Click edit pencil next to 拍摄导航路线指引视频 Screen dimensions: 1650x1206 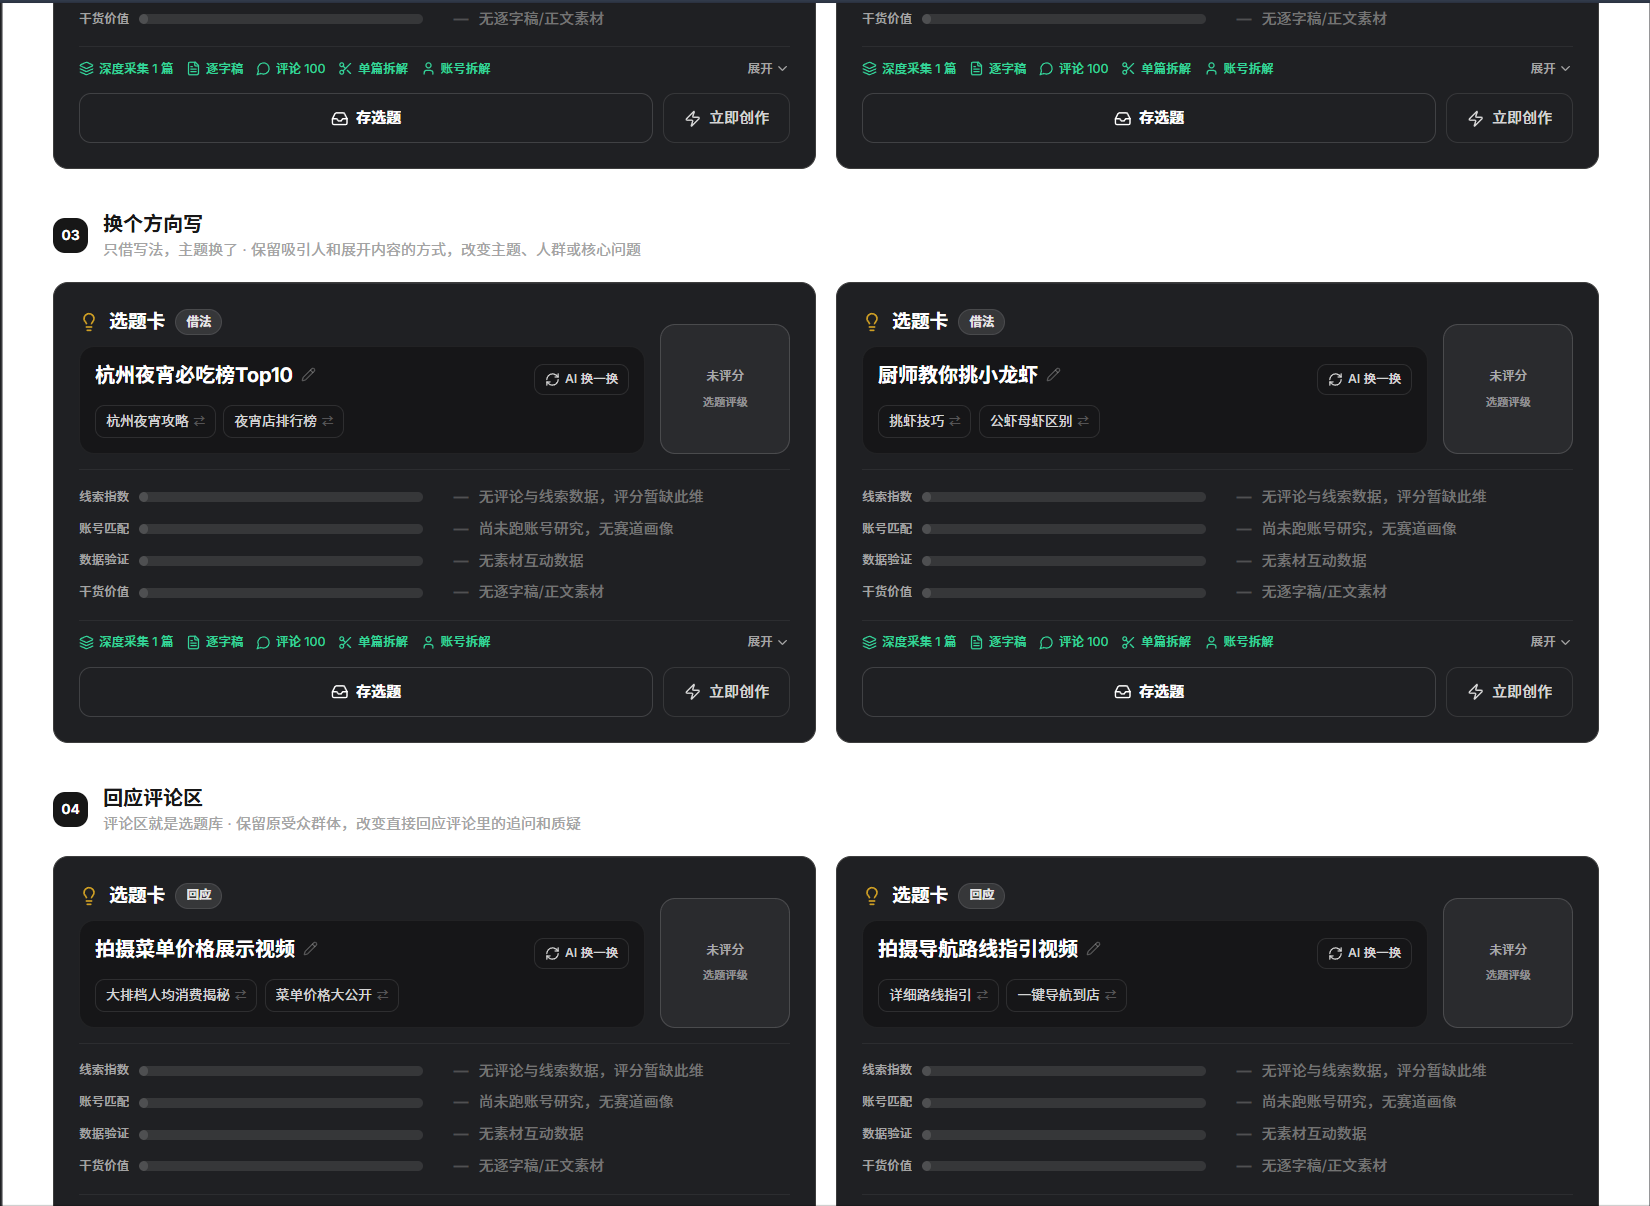click(1094, 948)
